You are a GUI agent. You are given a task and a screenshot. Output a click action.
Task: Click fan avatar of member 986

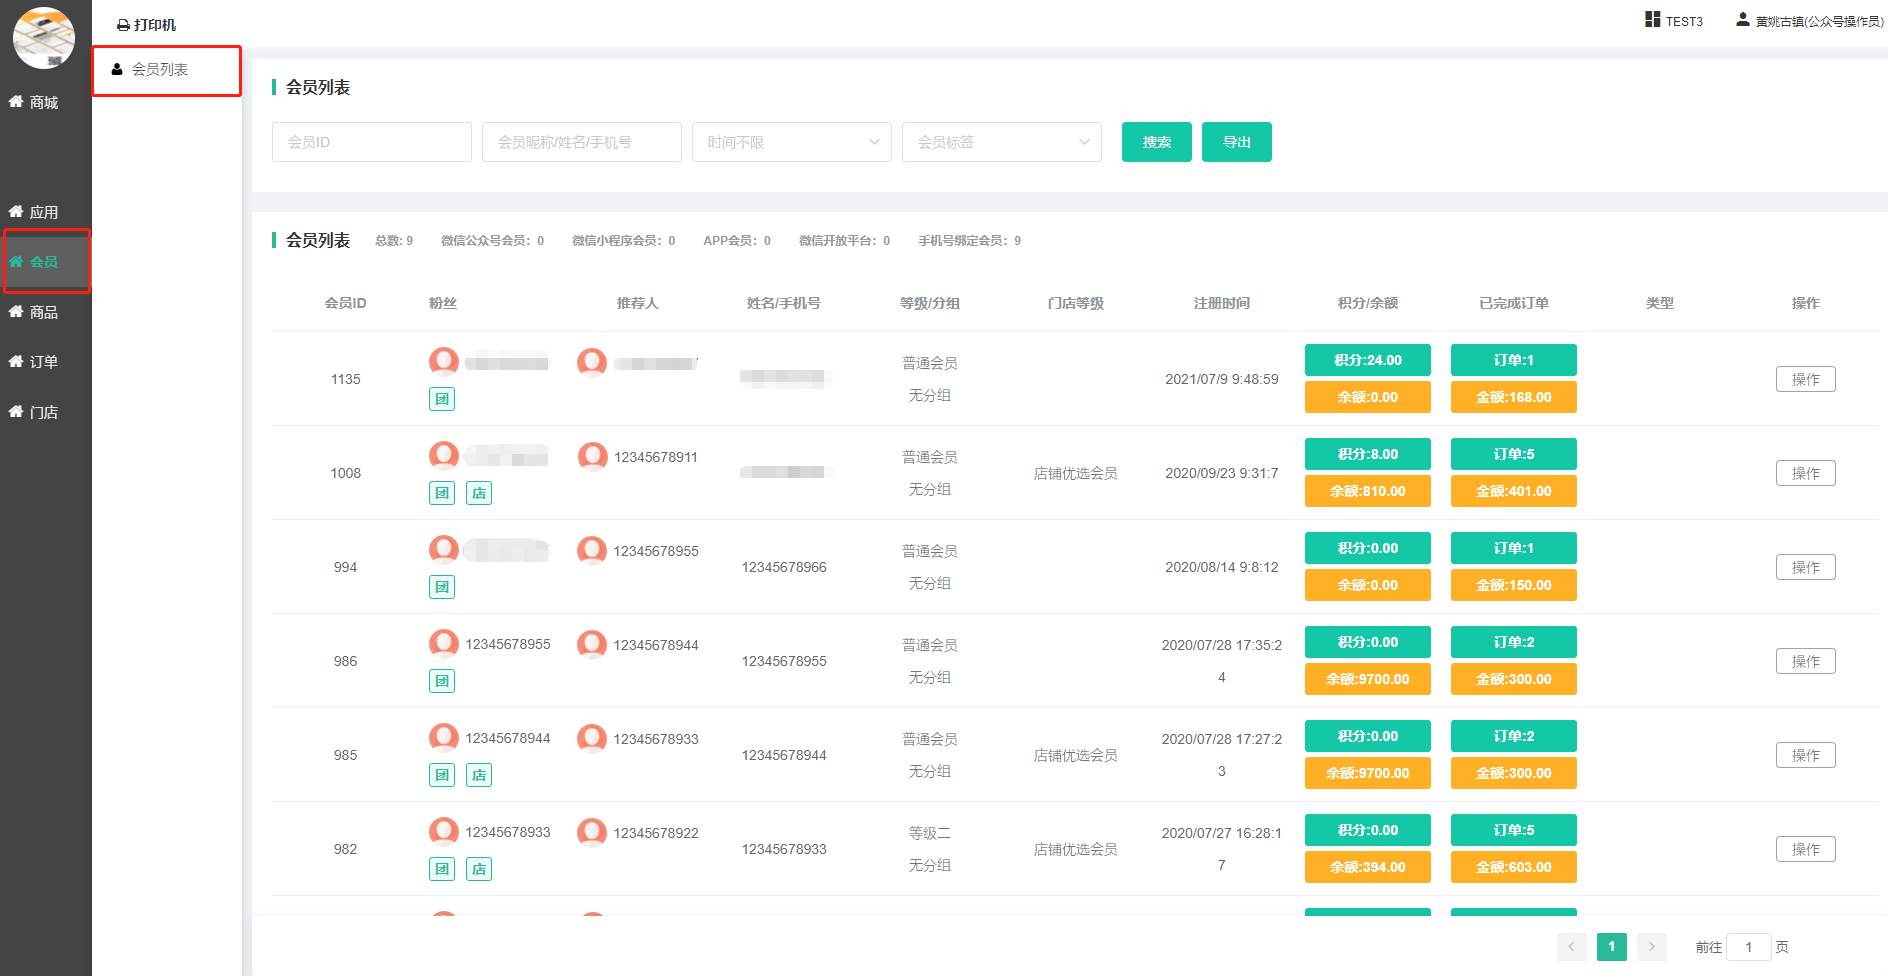tap(444, 644)
